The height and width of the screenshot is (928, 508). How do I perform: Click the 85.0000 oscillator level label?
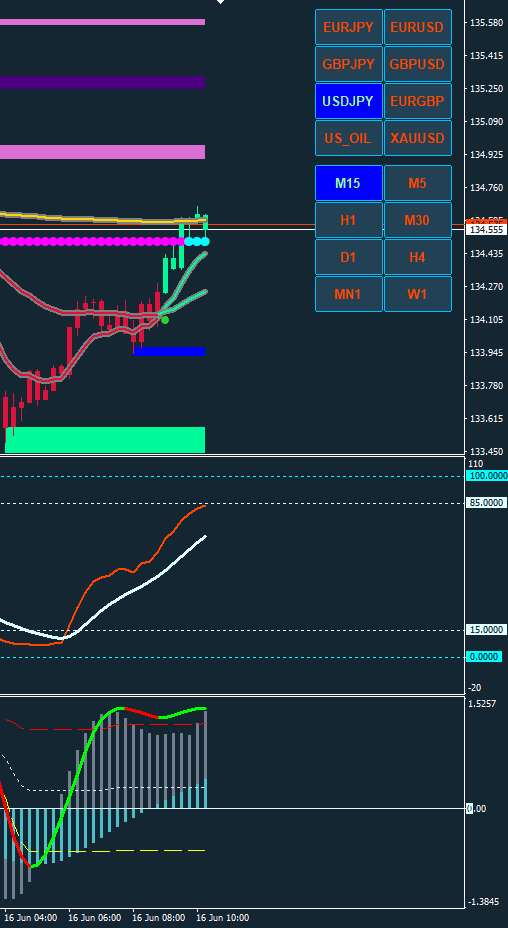[x=486, y=503]
